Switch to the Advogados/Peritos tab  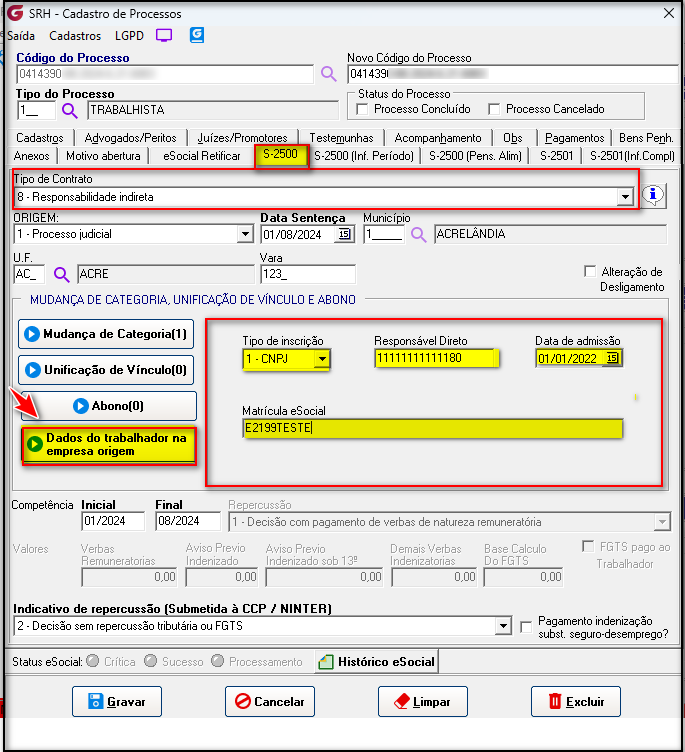tap(130, 138)
